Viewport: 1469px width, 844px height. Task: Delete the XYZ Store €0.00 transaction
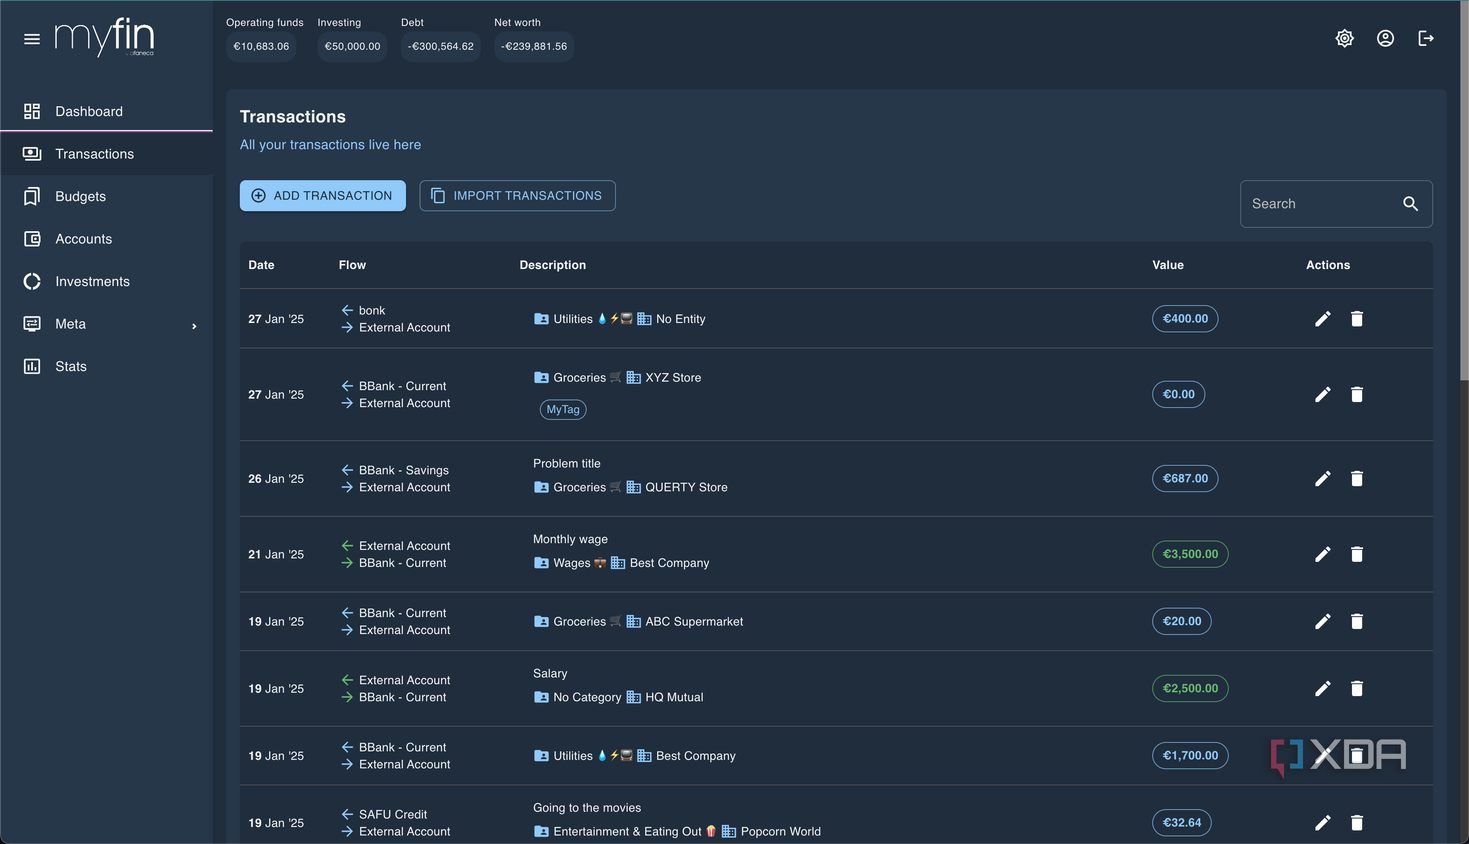coord(1357,395)
